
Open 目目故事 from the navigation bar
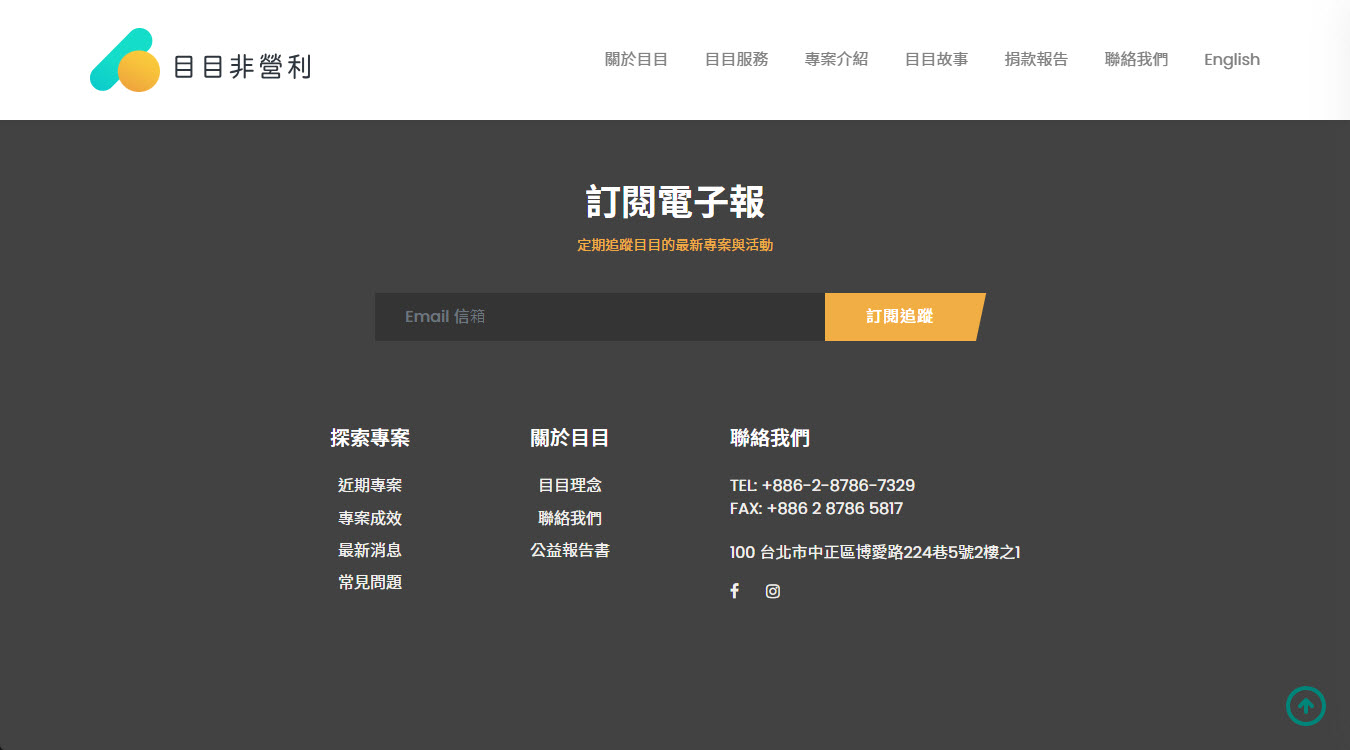point(936,60)
